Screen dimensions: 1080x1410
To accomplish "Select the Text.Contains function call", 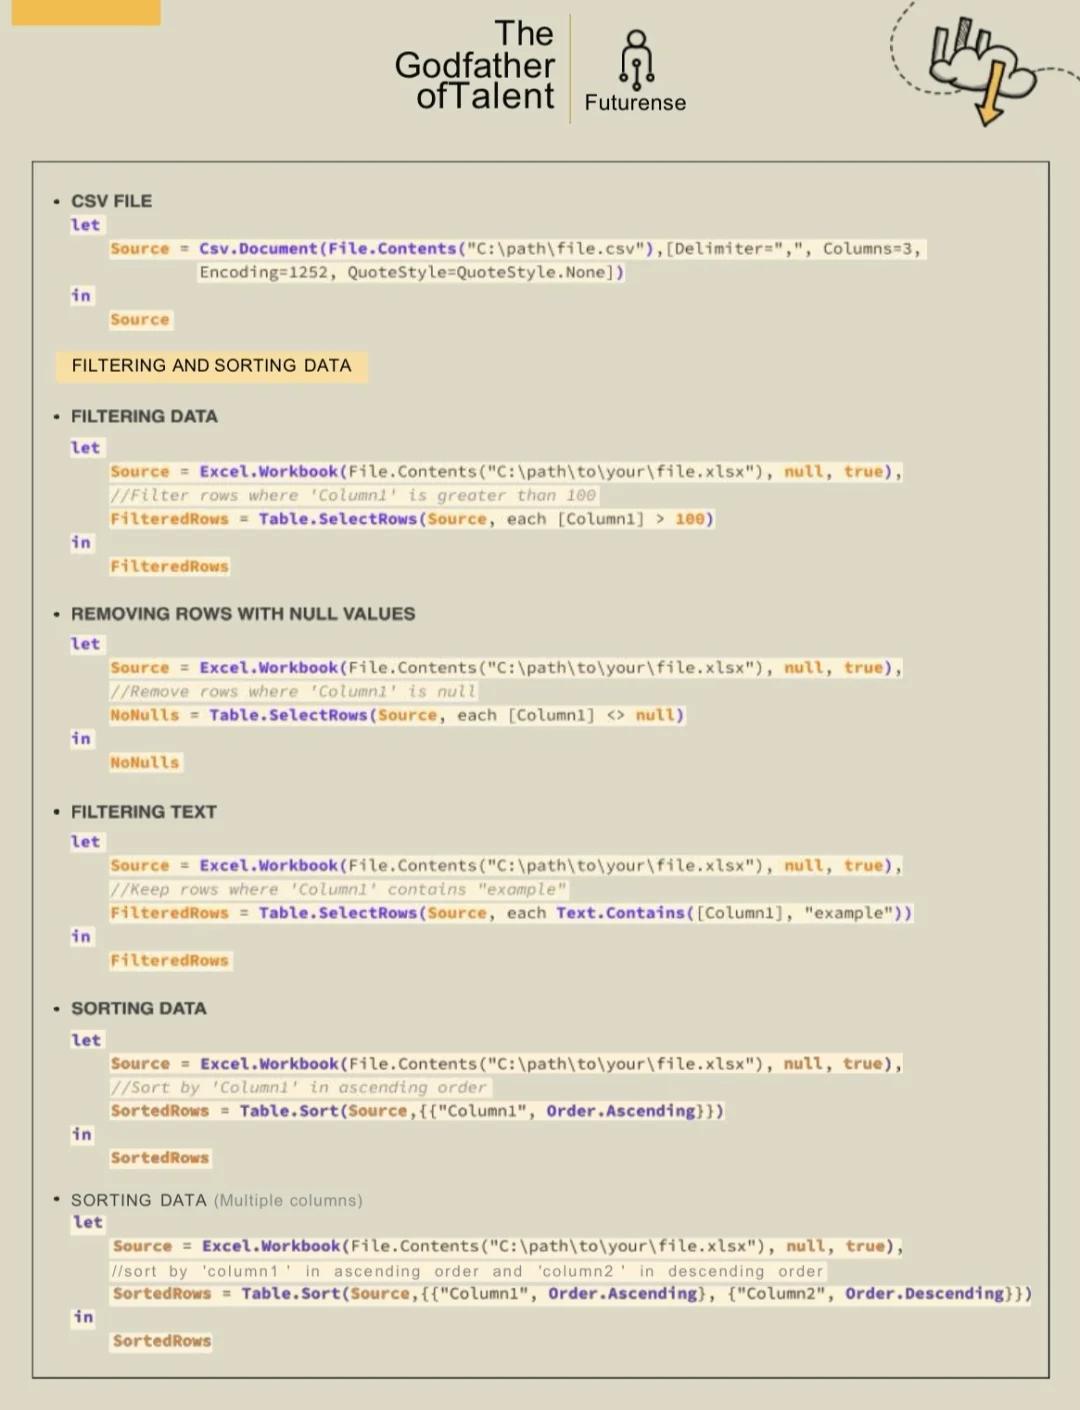I will pos(620,913).
